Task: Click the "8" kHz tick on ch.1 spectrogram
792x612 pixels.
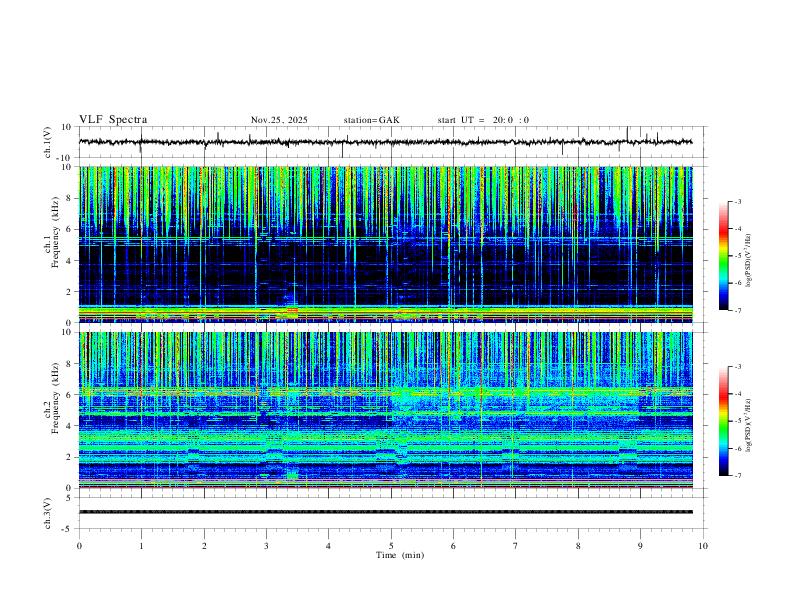Action: point(70,198)
